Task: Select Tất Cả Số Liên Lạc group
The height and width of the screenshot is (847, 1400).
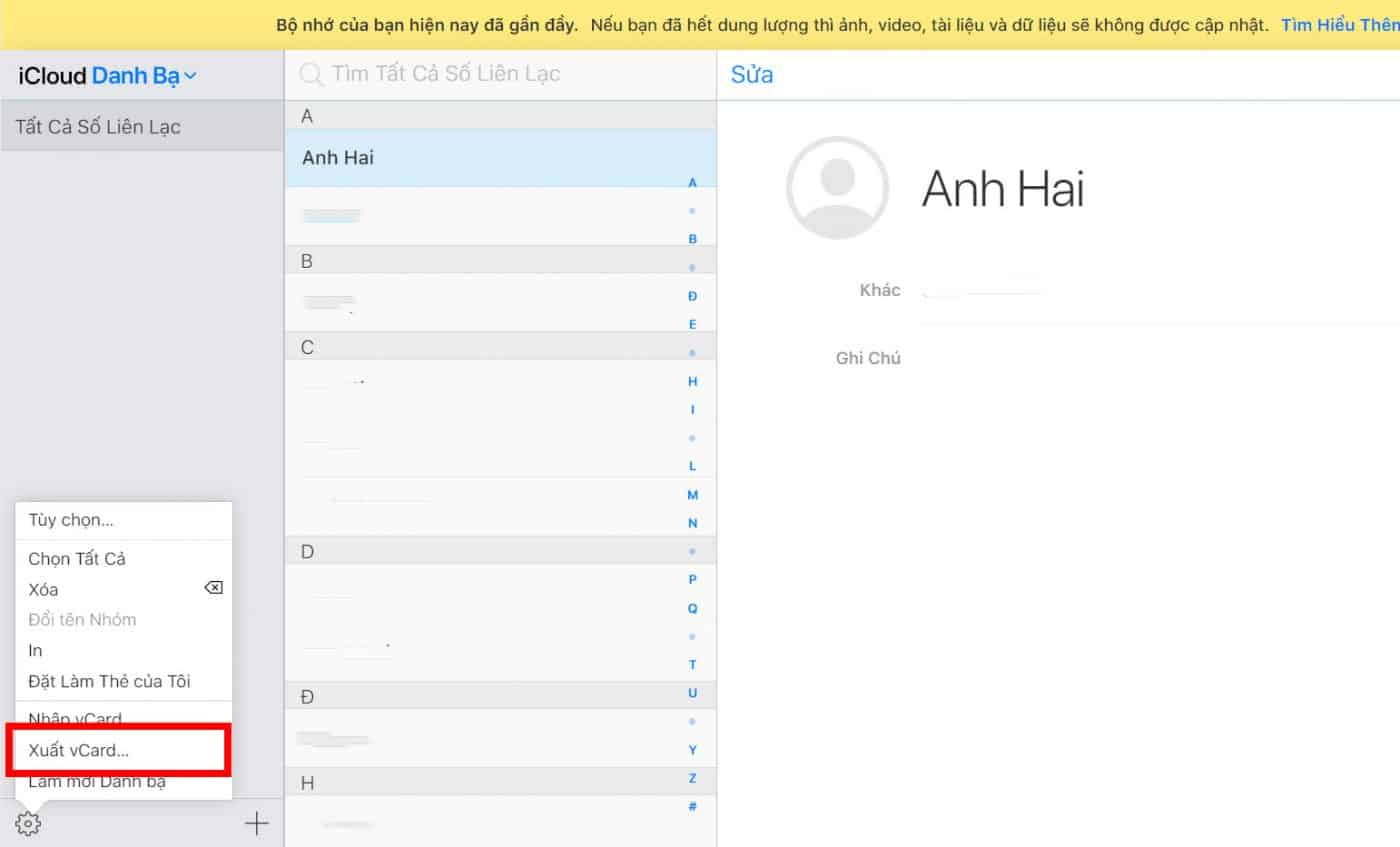Action: (98, 127)
